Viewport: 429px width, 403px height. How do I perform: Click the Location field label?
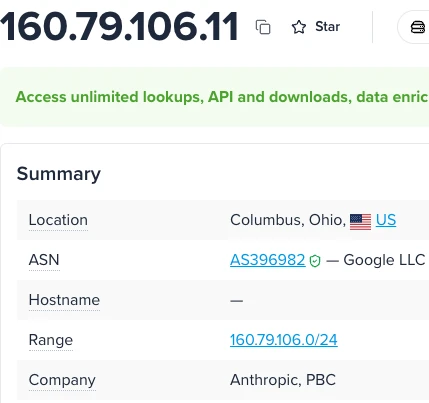[58, 220]
